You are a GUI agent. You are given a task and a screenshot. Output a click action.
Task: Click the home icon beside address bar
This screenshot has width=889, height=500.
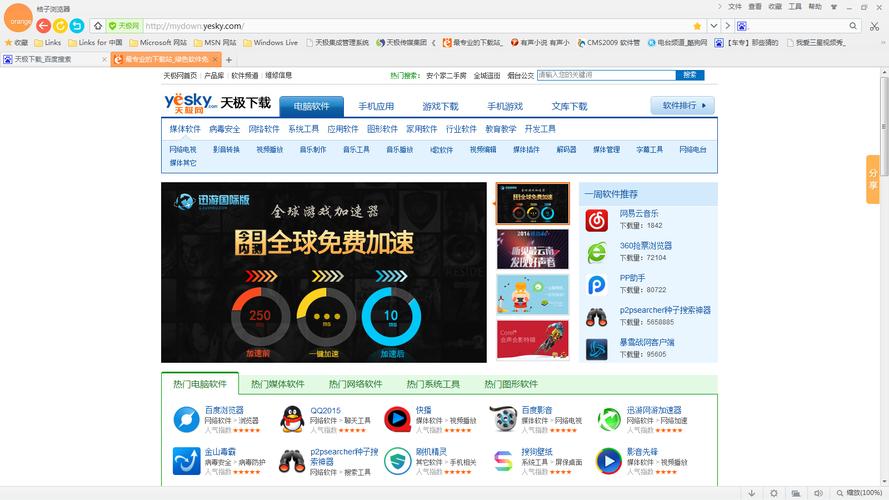pos(98,26)
